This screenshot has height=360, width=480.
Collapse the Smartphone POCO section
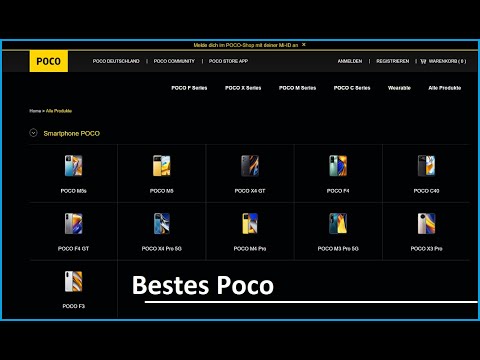pos(33,133)
